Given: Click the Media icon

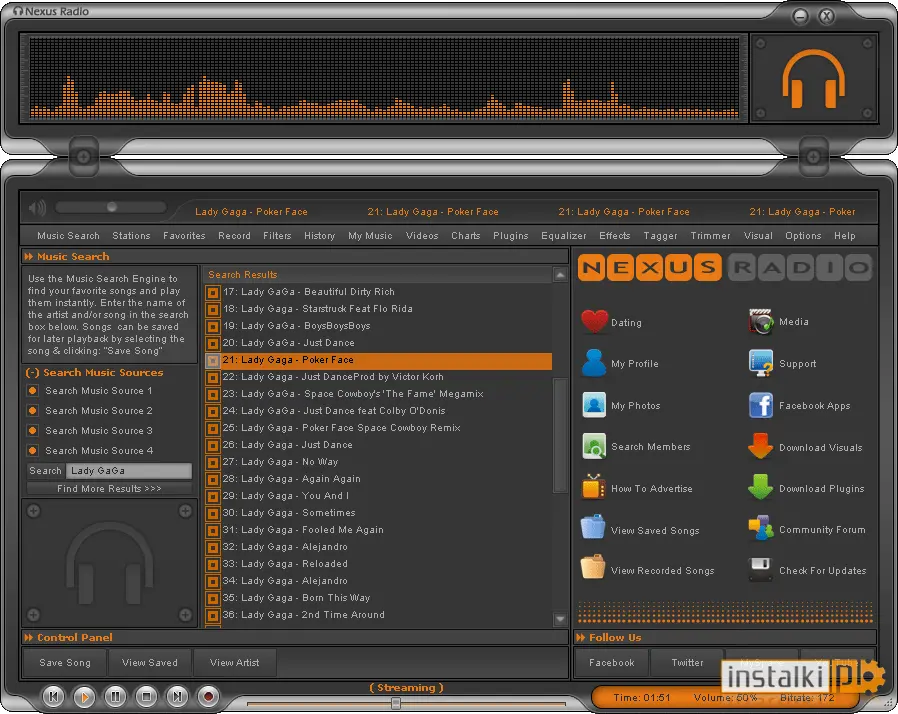Looking at the screenshot, I should pyautogui.click(x=761, y=322).
